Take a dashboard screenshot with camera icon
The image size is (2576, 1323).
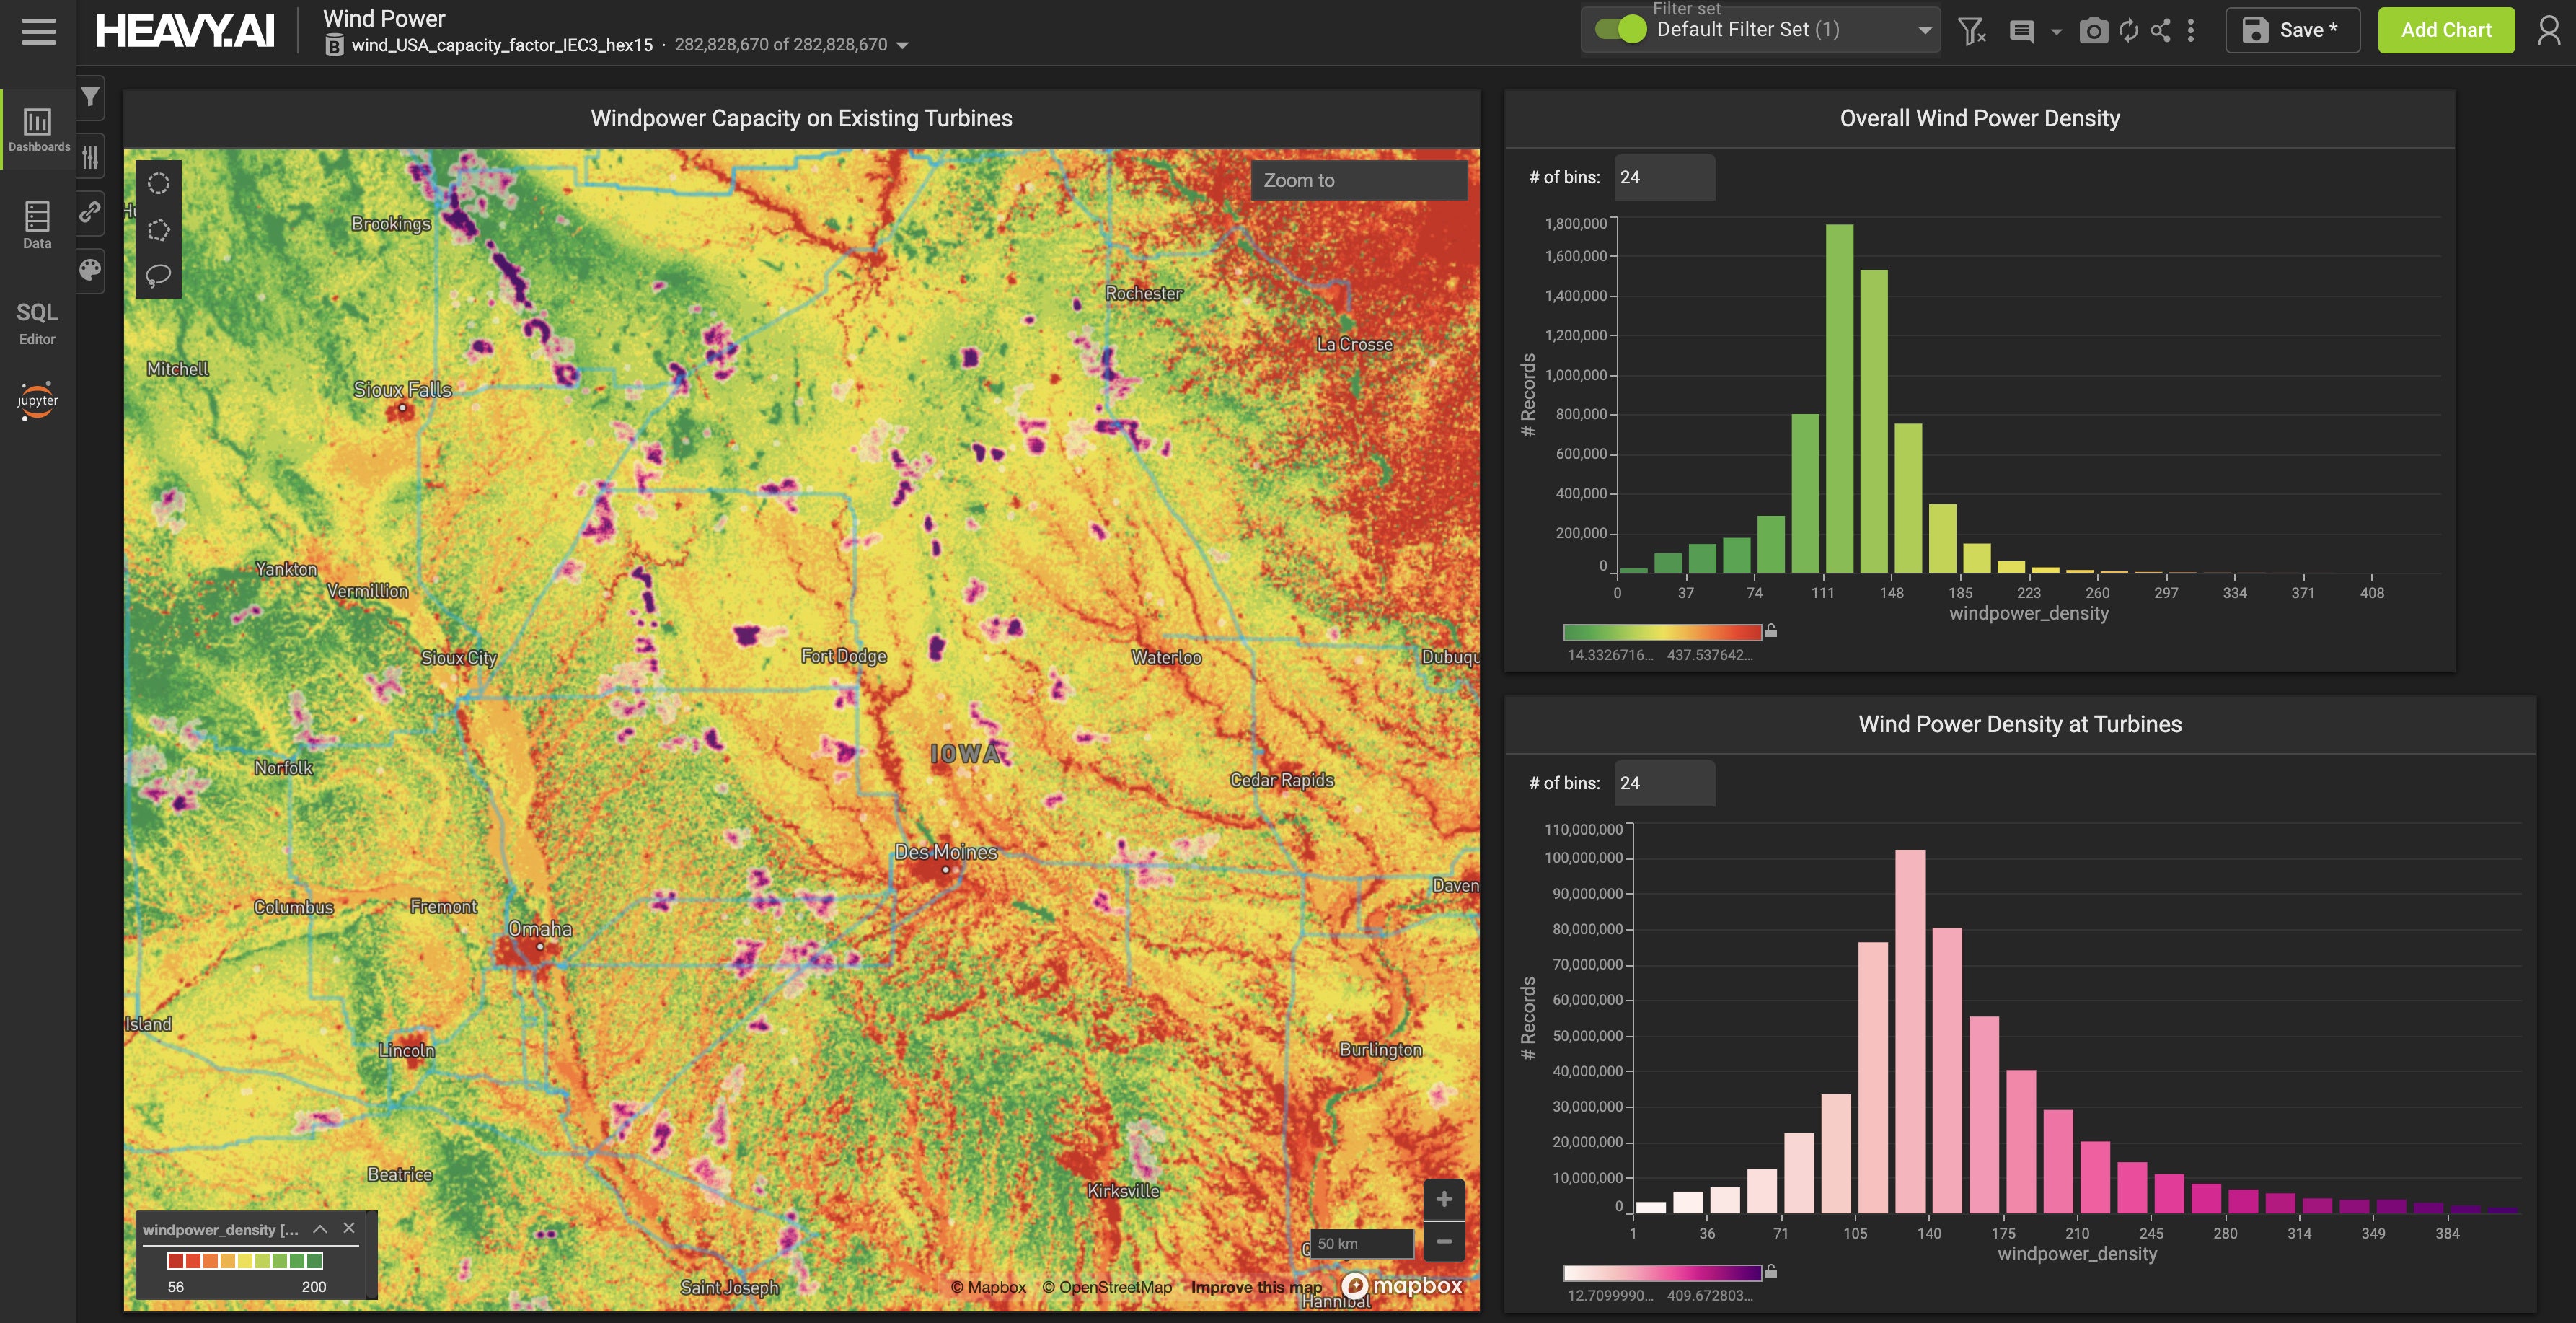2093,31
